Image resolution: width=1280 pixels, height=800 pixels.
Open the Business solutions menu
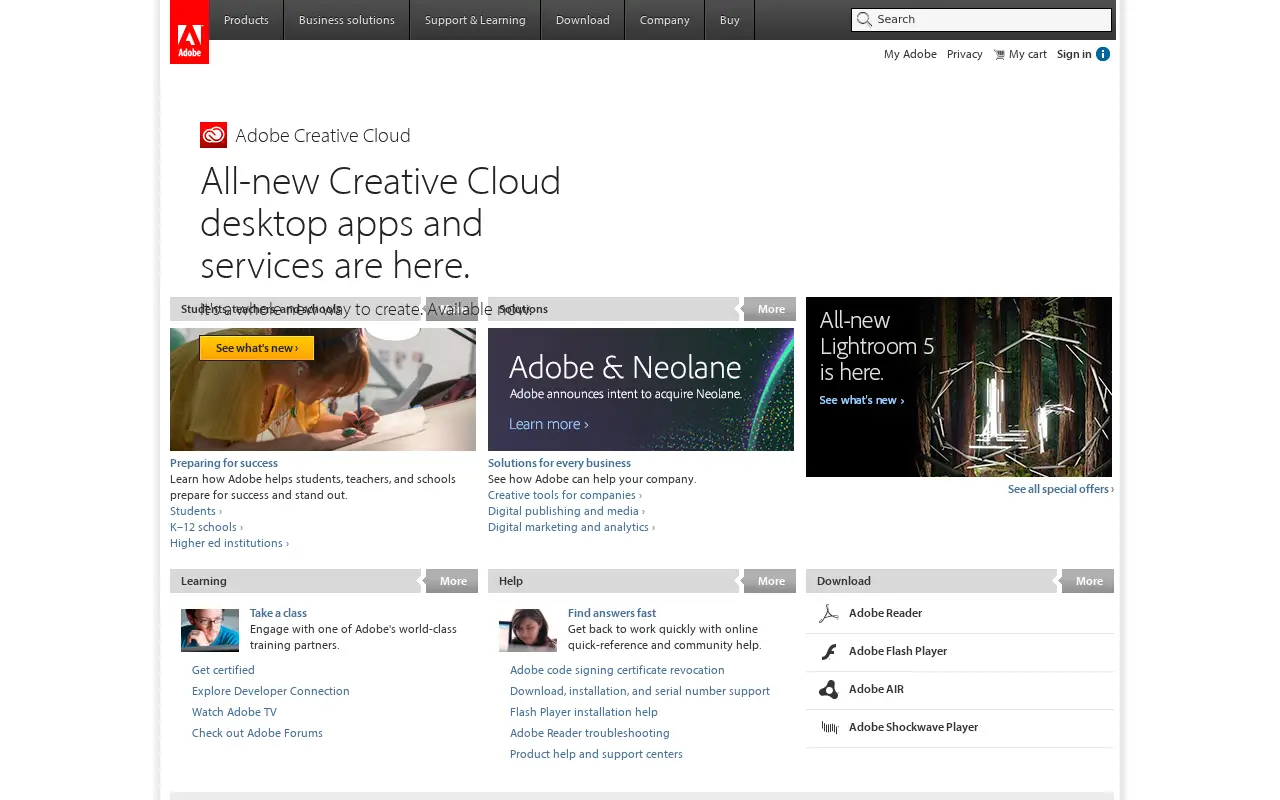pos(347,20)
